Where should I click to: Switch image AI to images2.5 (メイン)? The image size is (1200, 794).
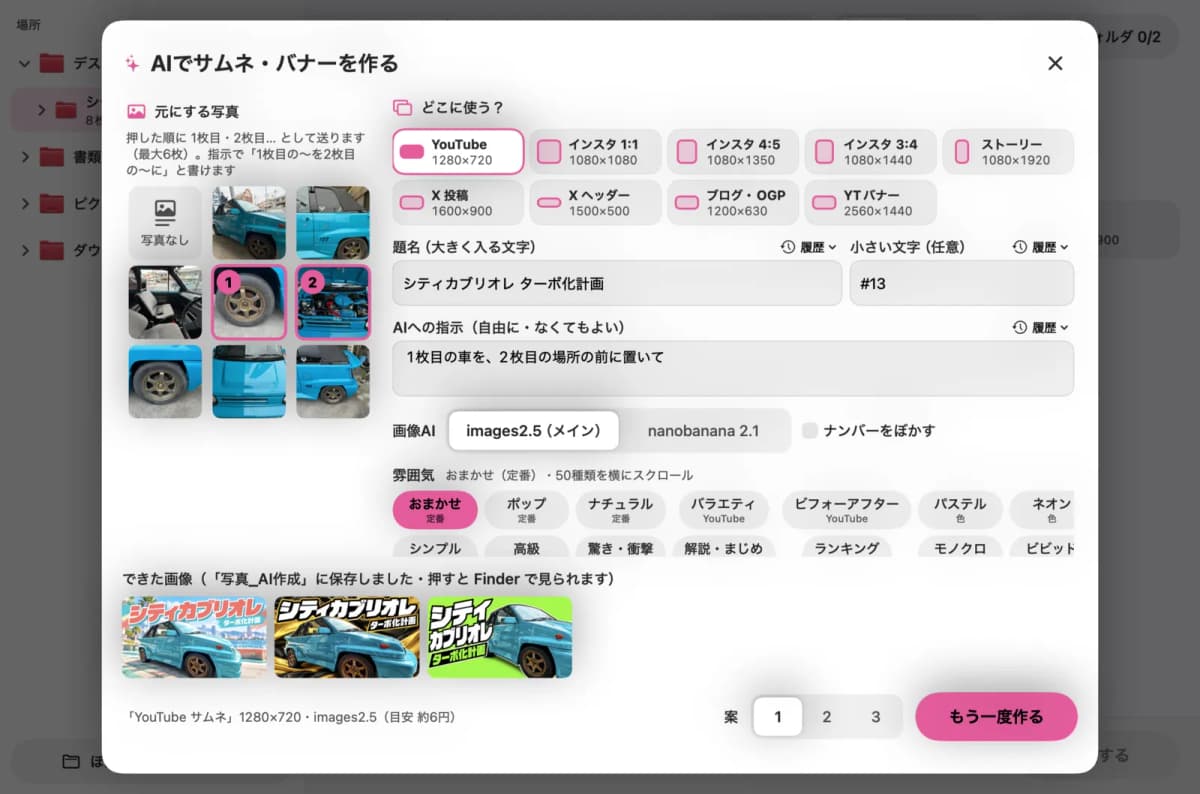[534, 431]
